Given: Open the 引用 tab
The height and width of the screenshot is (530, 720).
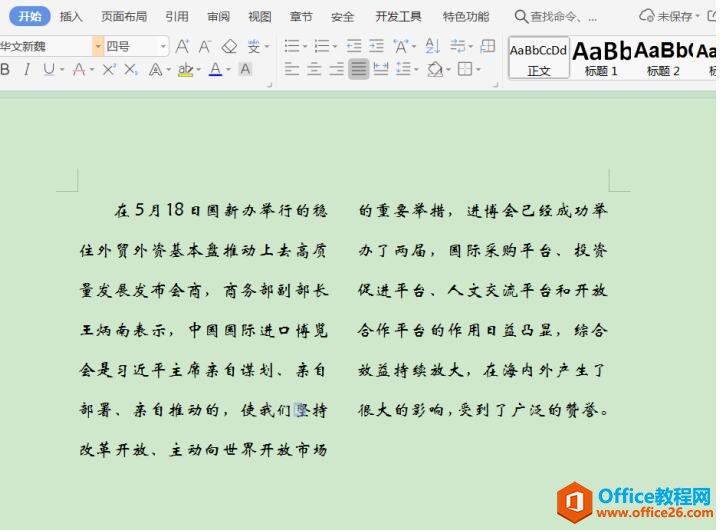Looking at the screenshot, I should pyautogui.click(x=177, y=17).
